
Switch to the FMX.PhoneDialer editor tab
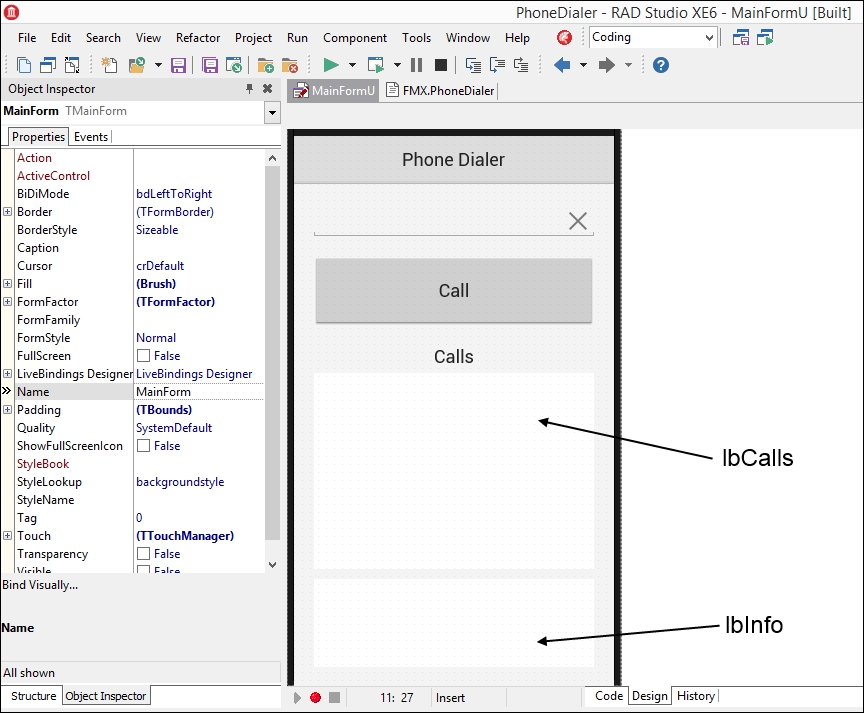[x=441, y=90]
